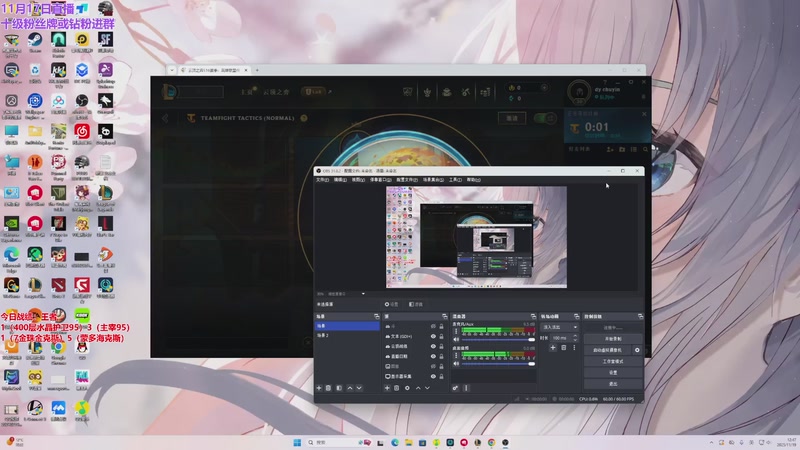
Task: Open advanced audio properties gears in mixer
Action: [455, 388]
